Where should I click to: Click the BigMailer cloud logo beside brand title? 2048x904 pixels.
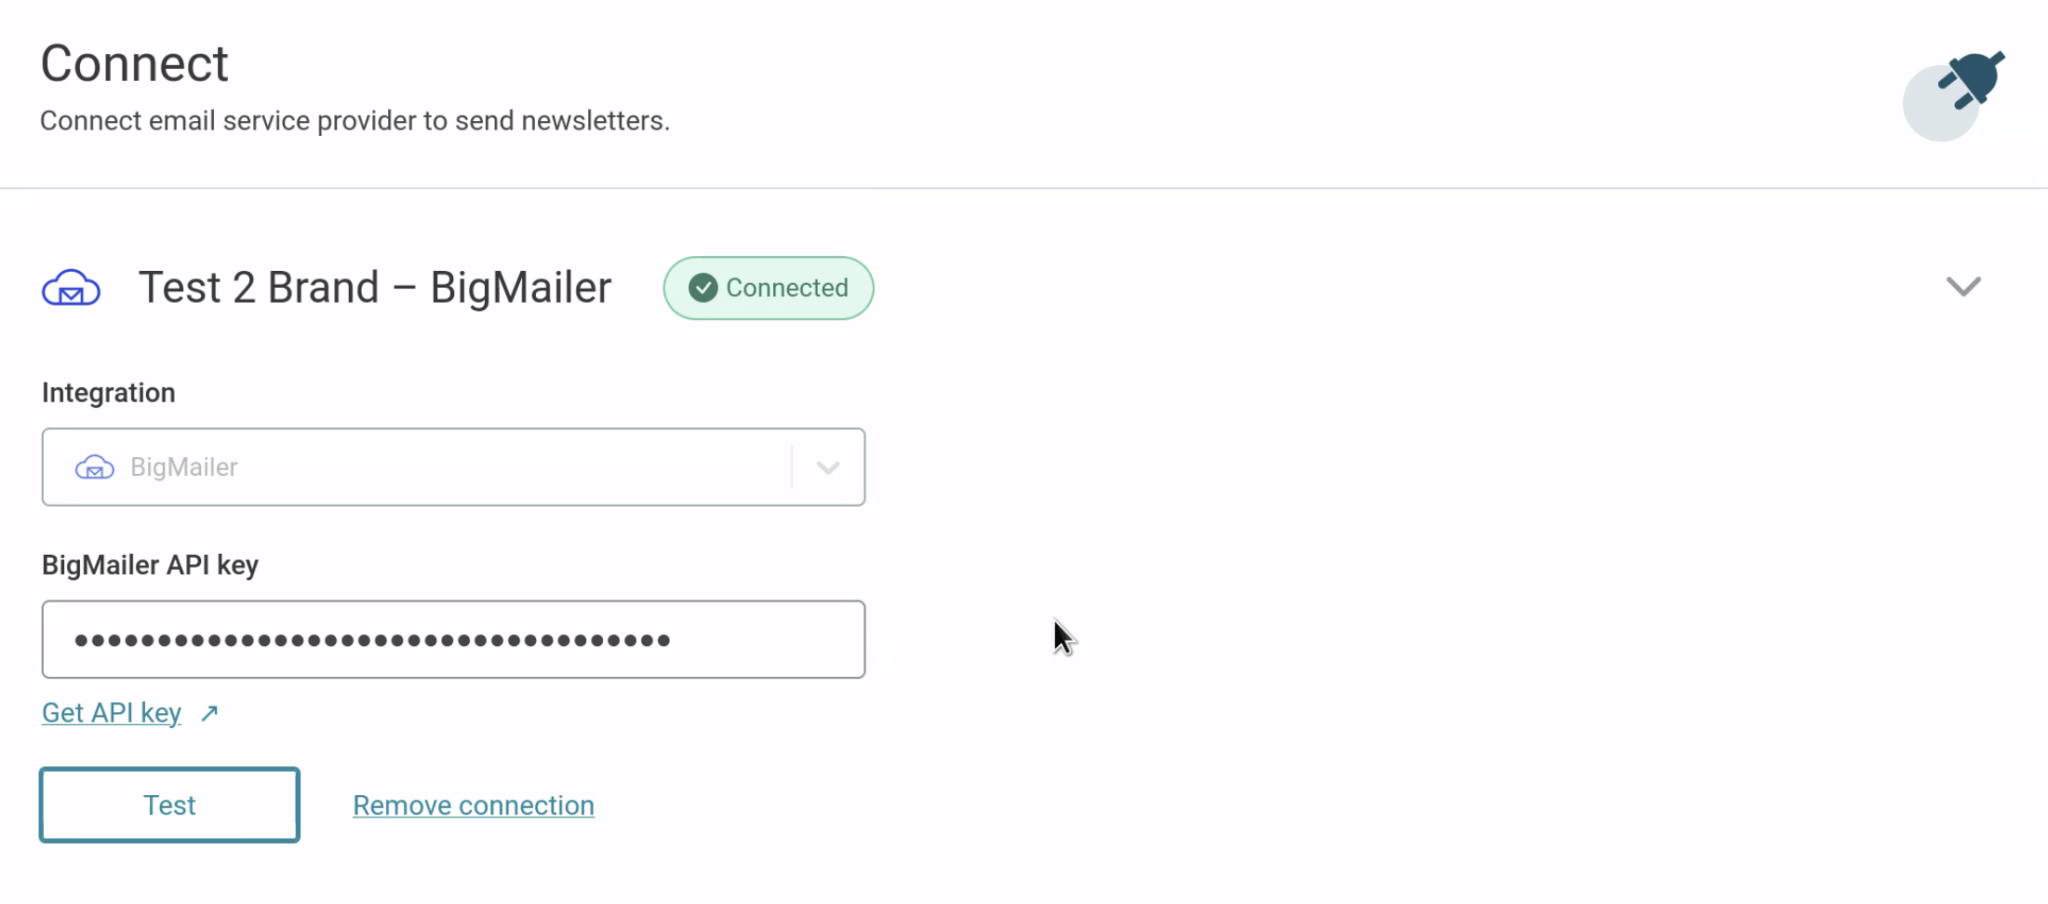pos(71,288)
